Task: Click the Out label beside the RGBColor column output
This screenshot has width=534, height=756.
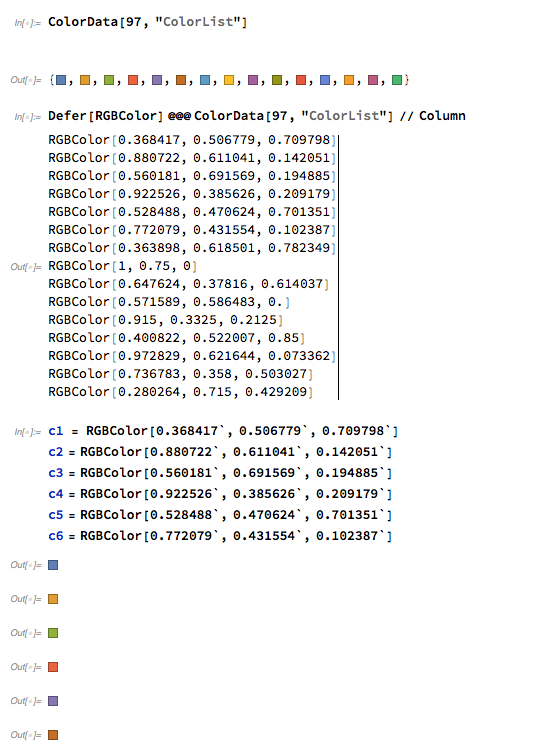Action: [26, 267]
